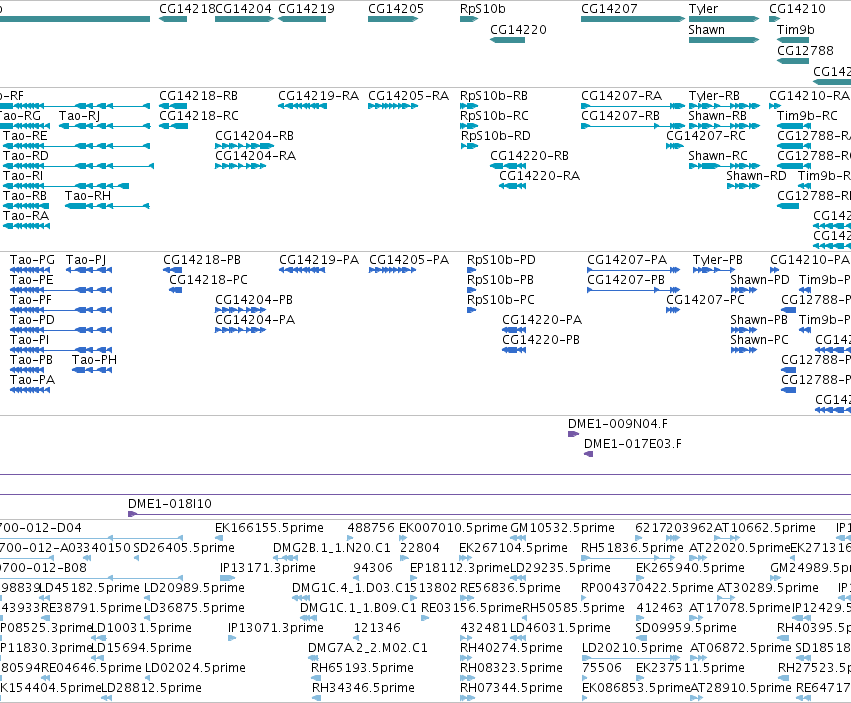Click the CG14207-RC transcript label
Screen dimensions: 851x703
(x=706, y=136)
